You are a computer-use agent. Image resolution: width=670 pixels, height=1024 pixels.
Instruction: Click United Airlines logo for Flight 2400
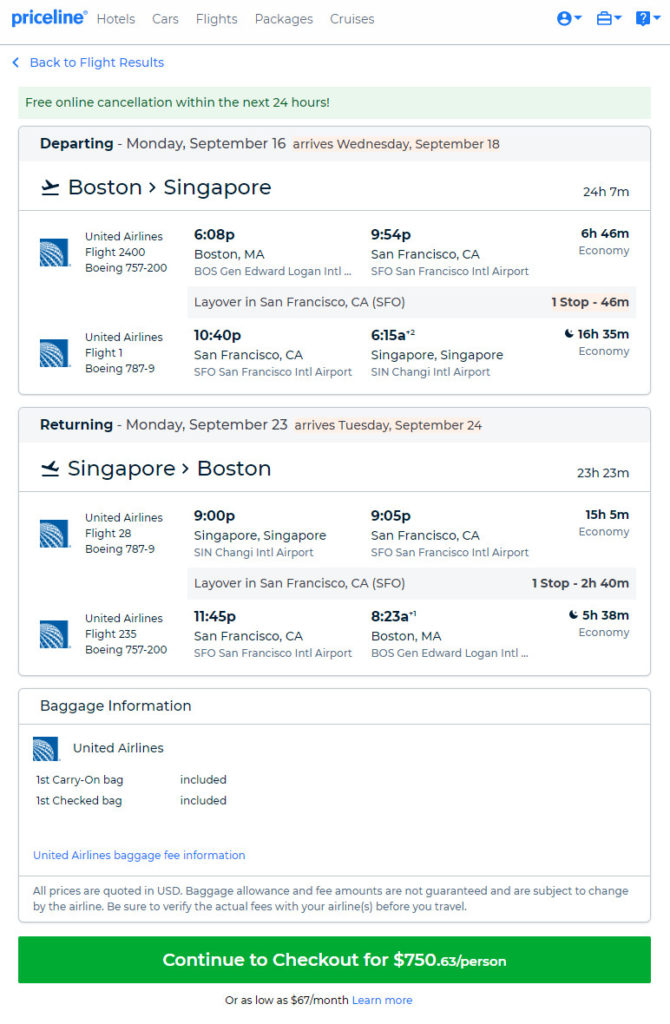(x=53, y=252)
